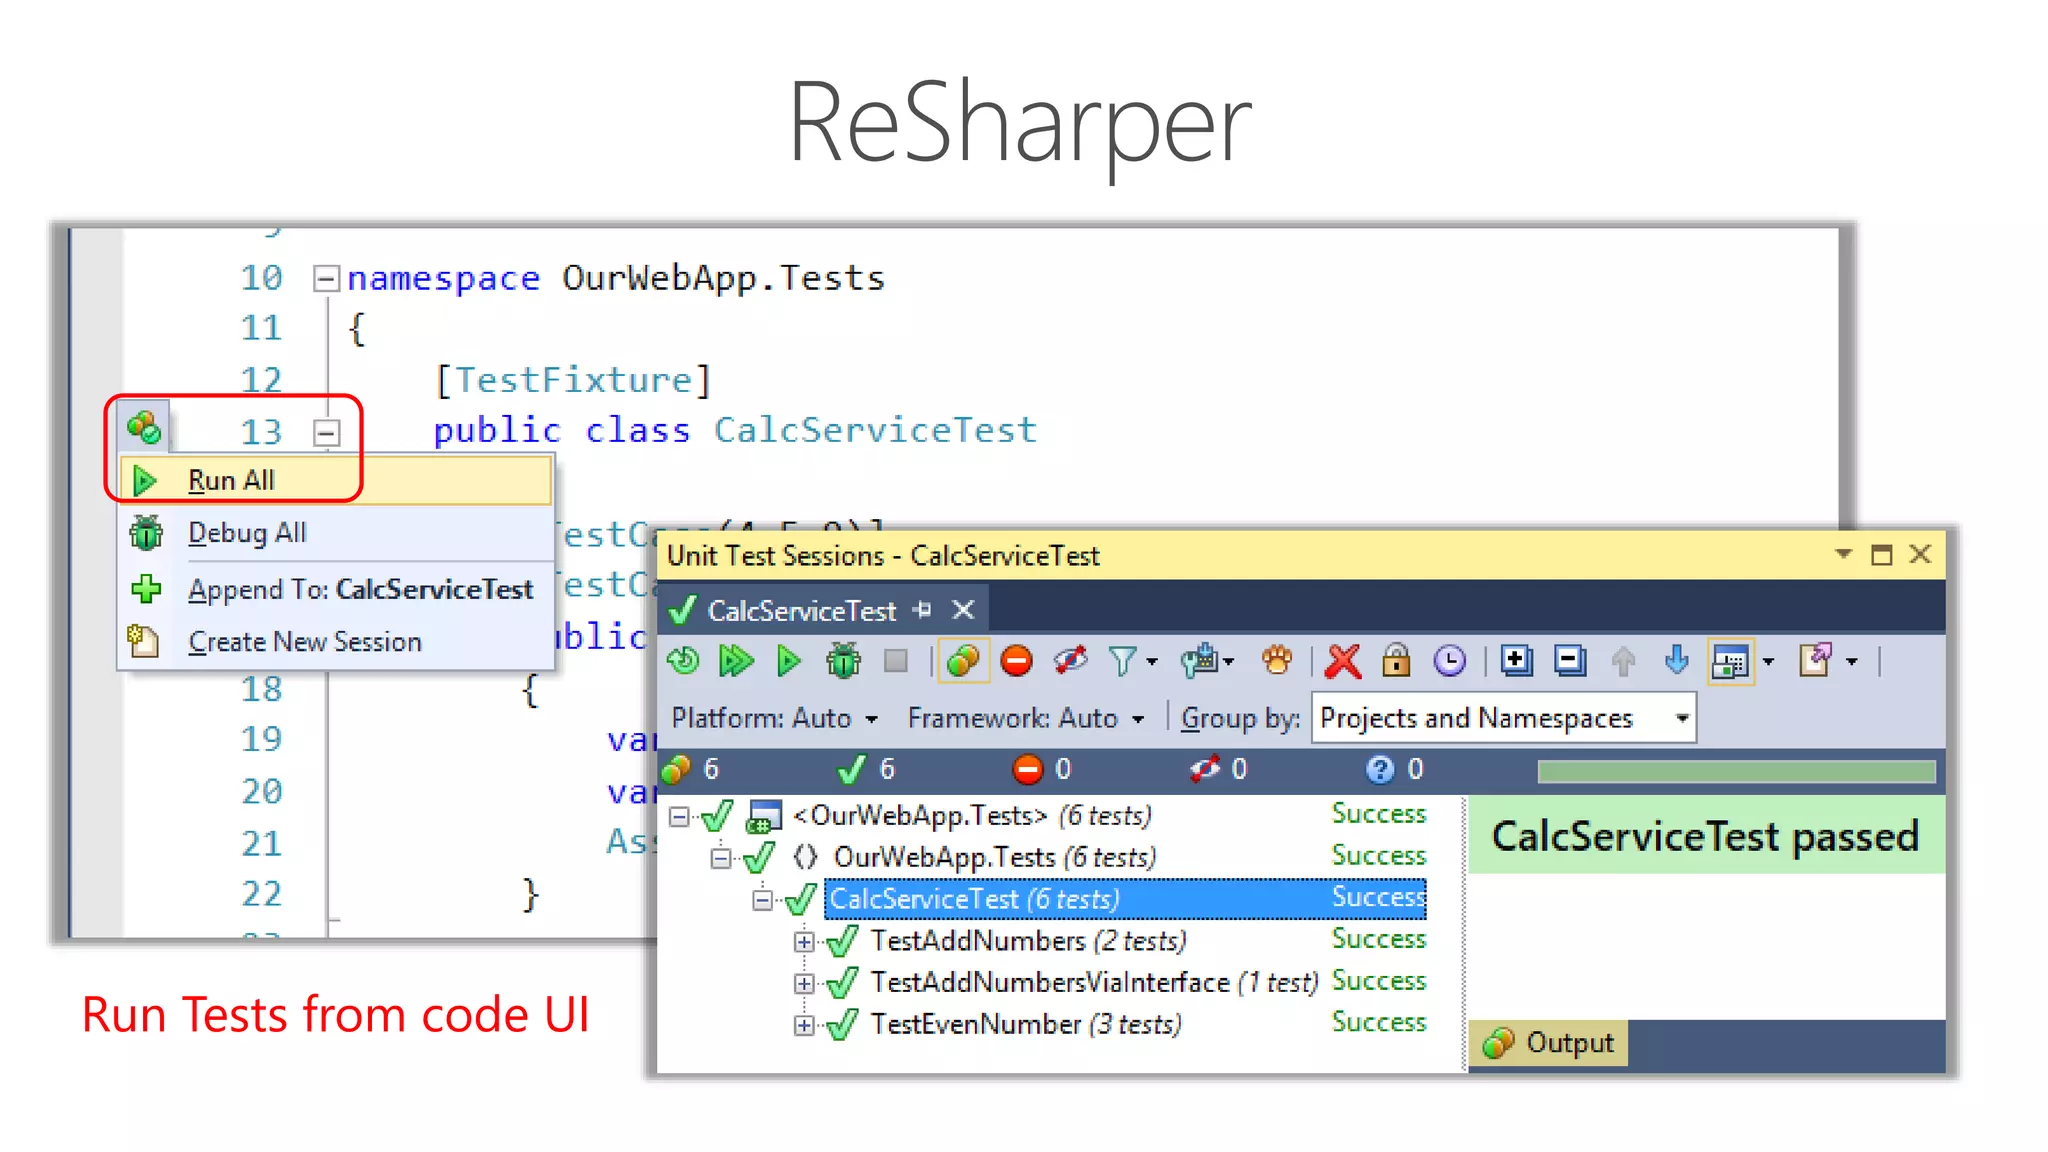Stop test execution with square icon
The width and height of the screenshot is (2048, 1152).
[x=896, y=661]
